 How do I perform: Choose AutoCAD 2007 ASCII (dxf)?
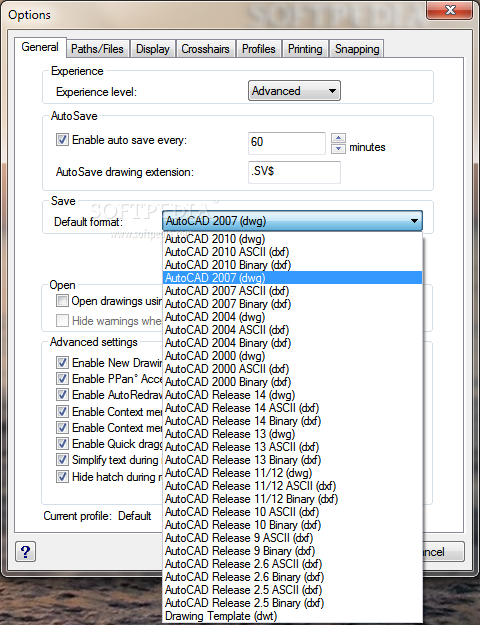point(293,291)
